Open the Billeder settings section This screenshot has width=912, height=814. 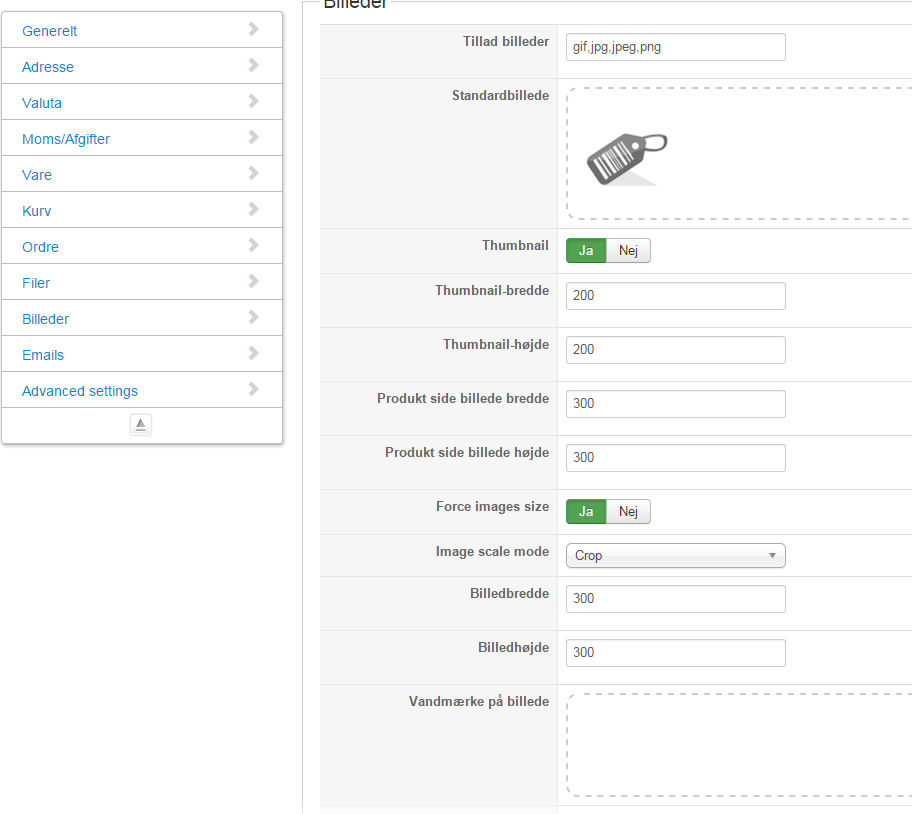(46, 319)
